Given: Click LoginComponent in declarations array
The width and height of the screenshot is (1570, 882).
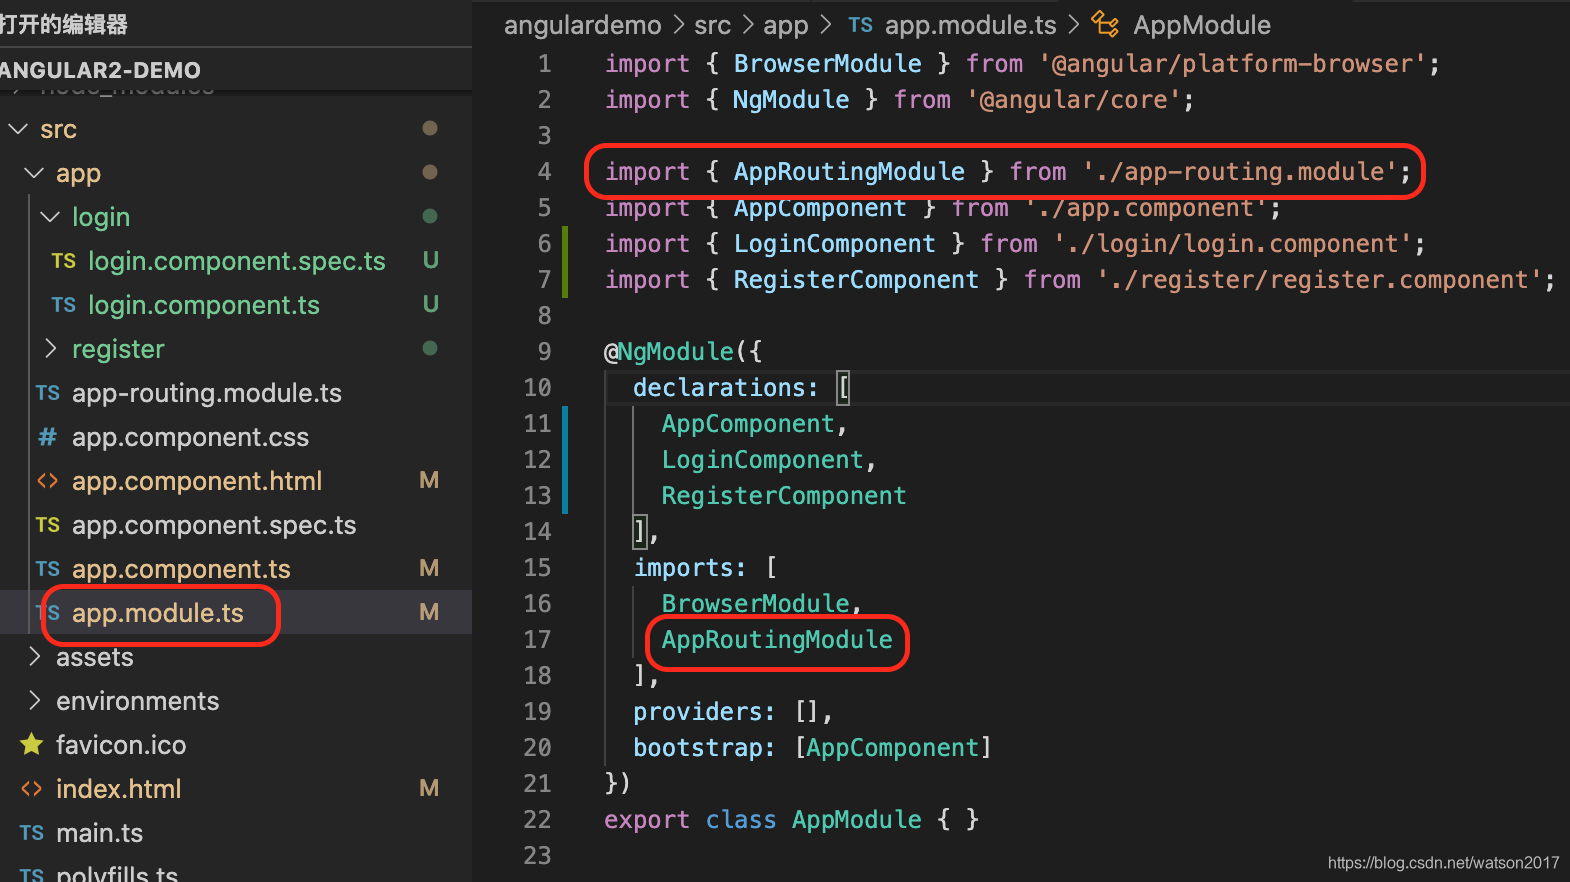Looking at the screenshot, I should click(762, 460).
